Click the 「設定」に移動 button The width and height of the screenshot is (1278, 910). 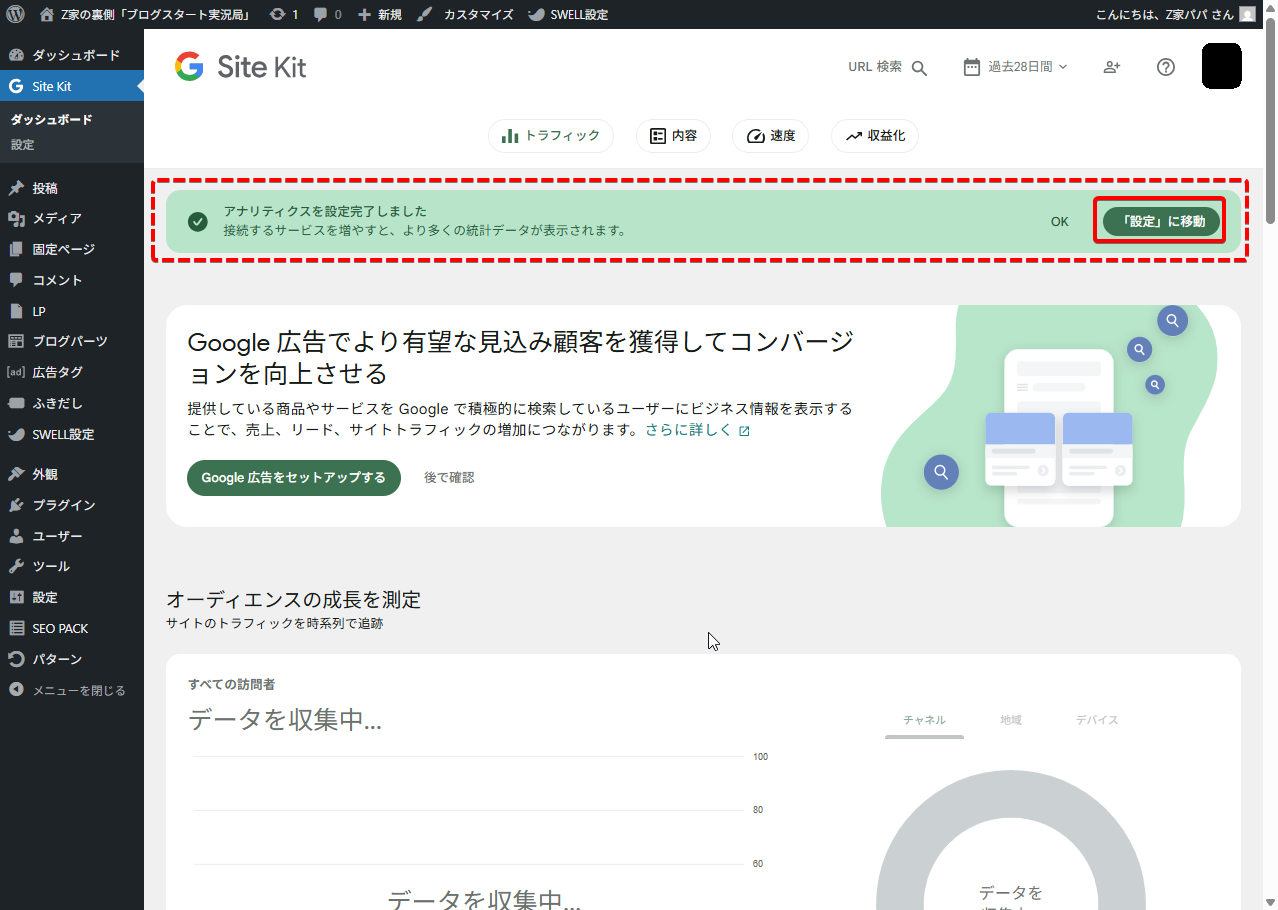tap(1162, 222)
